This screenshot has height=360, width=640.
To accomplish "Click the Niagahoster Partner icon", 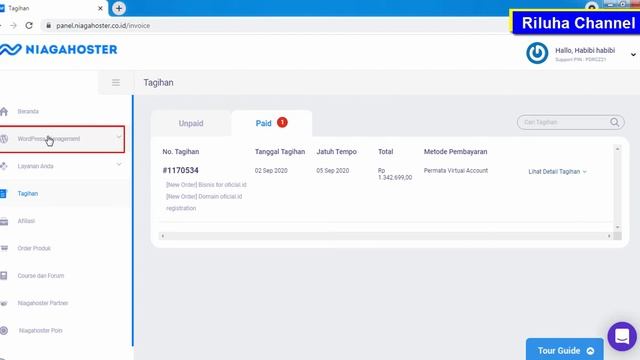I will tap(4, 303).
